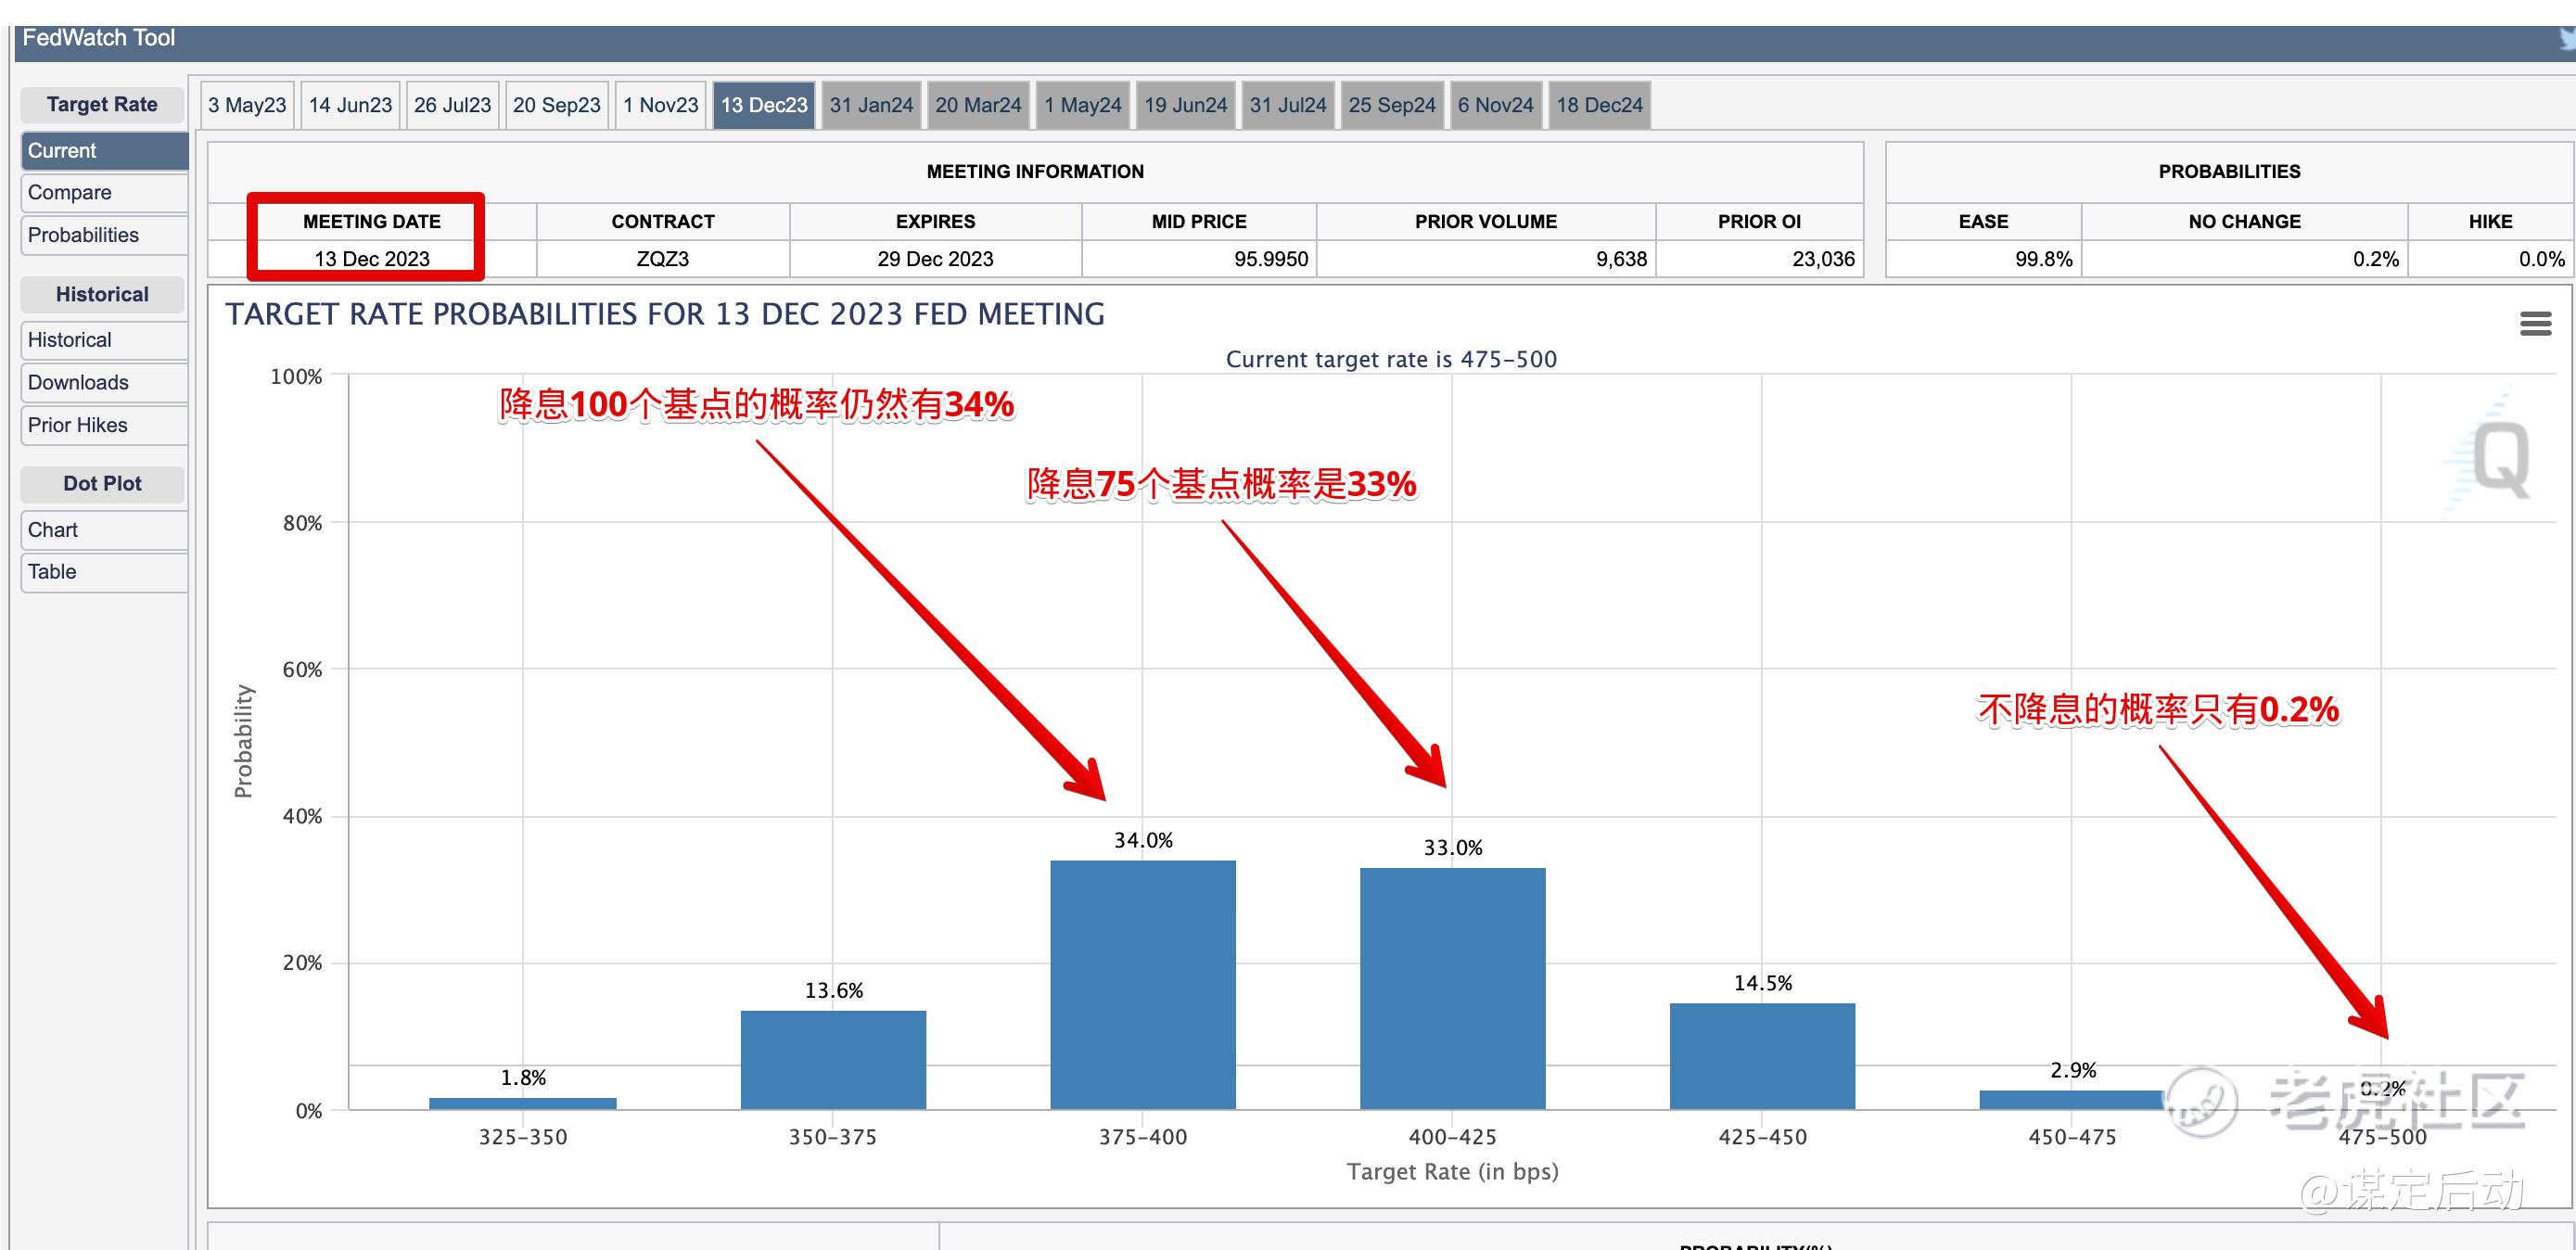Open the Dot Plot Table link
2576x1250 pixels.
point(103,572)
